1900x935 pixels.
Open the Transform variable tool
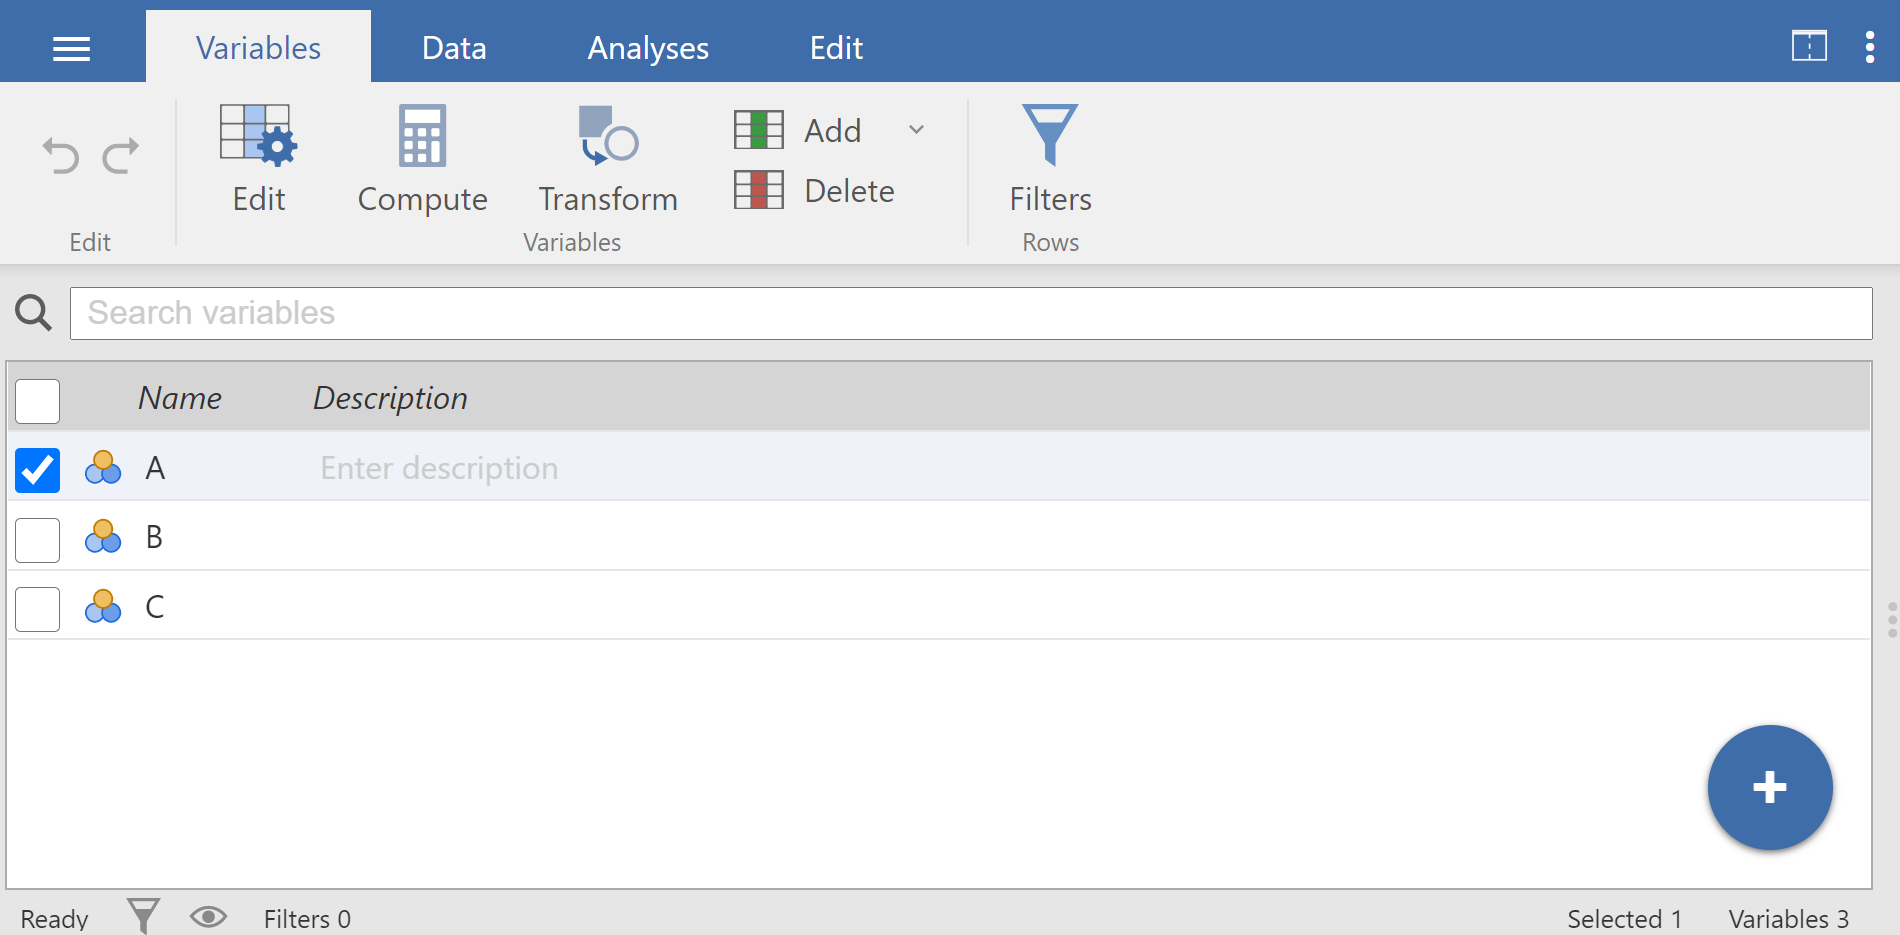[x=608, y=158]
